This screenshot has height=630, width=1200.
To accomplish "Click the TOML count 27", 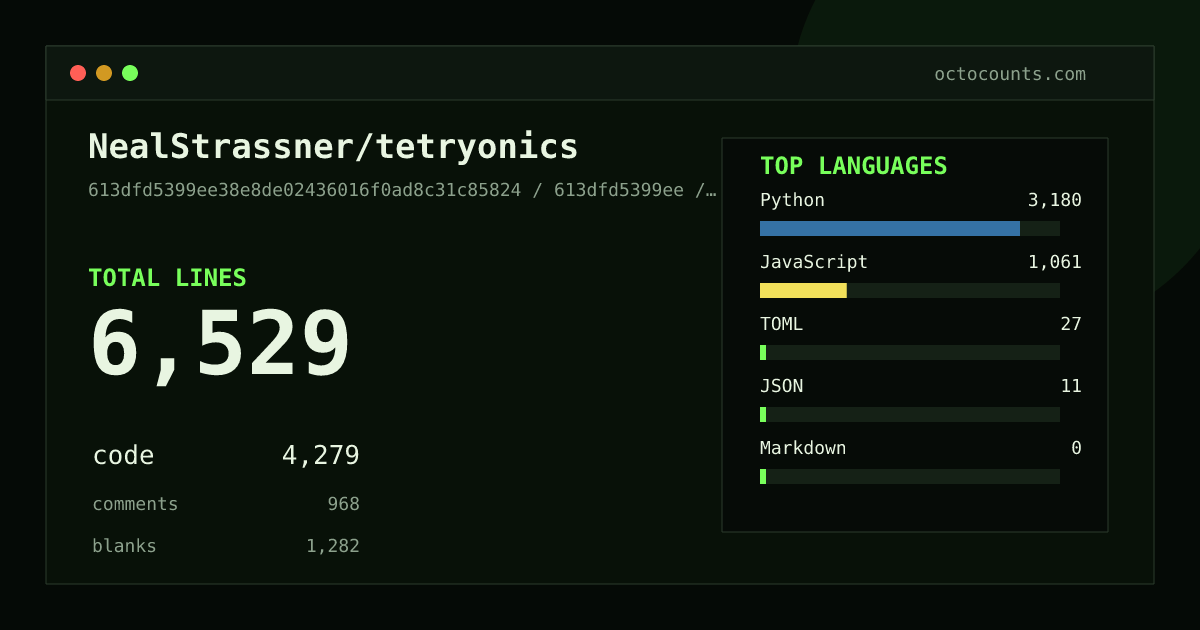I will 1071,324.
